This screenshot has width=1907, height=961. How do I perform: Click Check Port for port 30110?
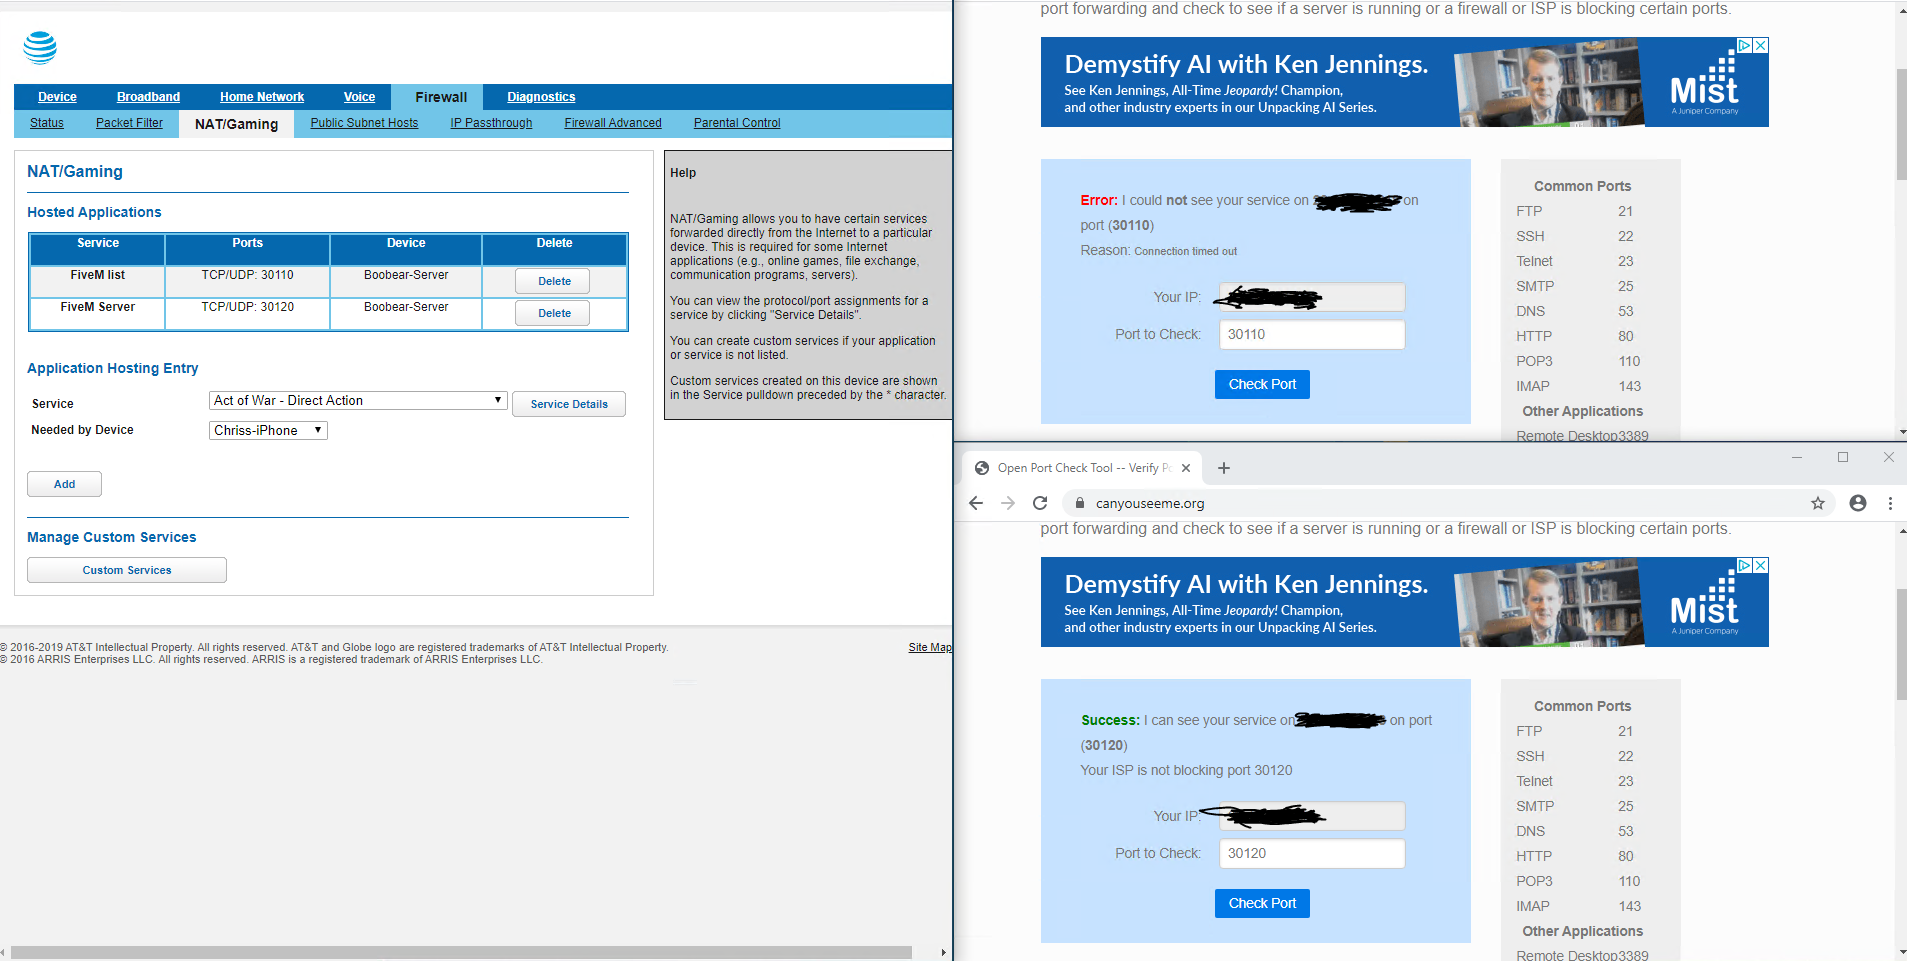[1262, 384]
